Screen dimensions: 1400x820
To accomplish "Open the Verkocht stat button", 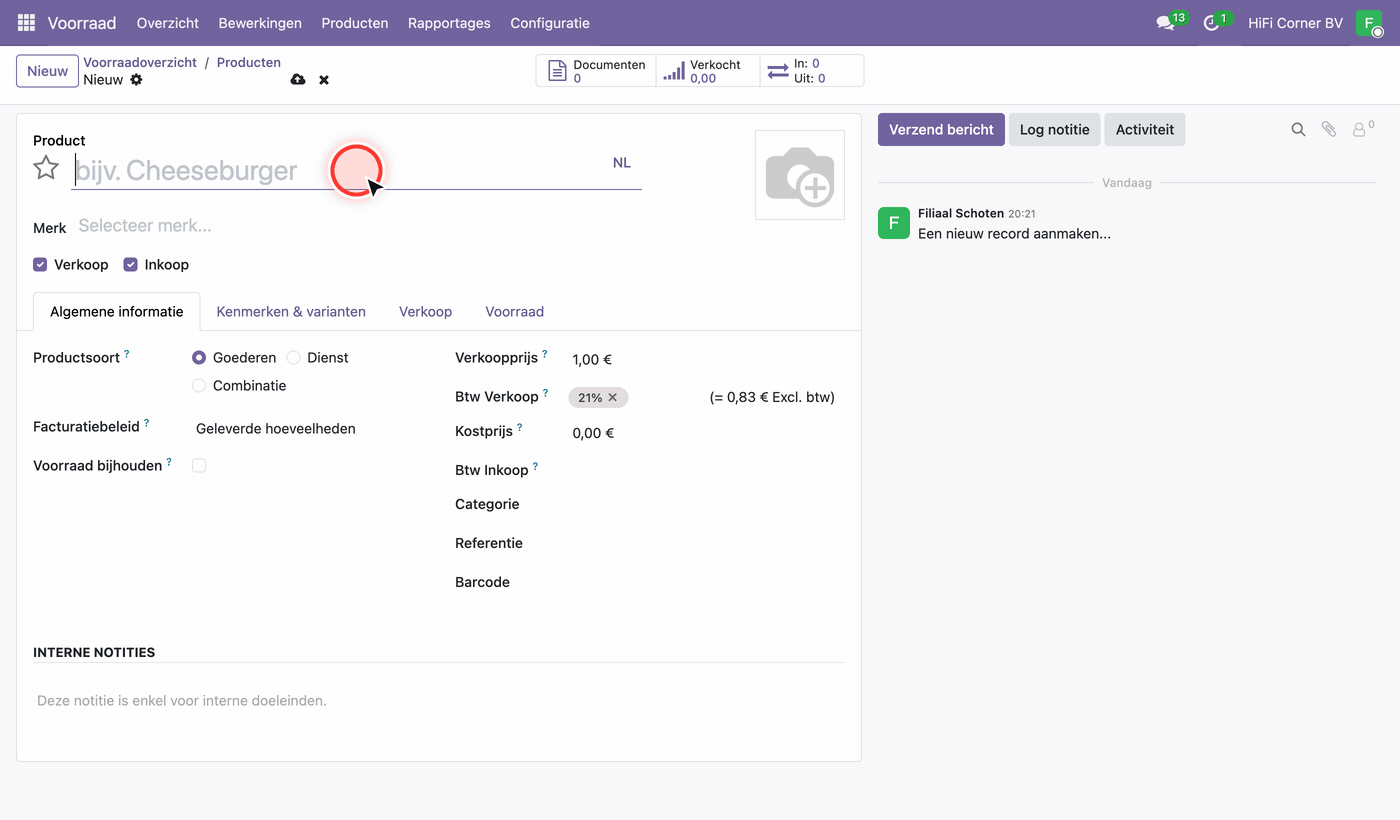I will coord(708,71).
